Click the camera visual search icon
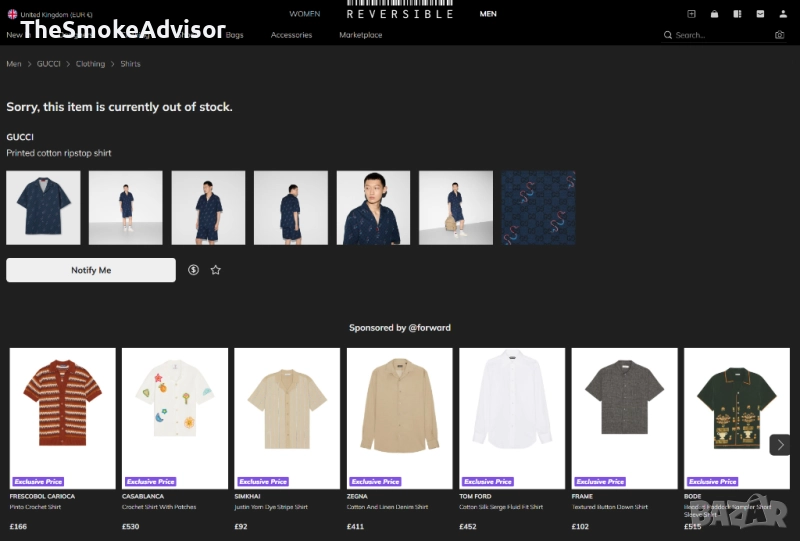The height and width of the screenshot is (541, 800). 779,35
